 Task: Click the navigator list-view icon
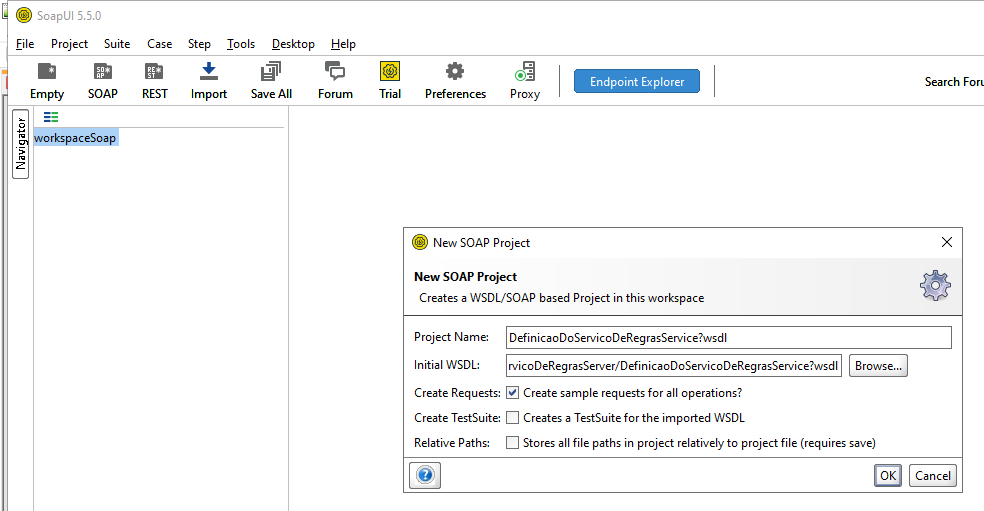(51, 117)
